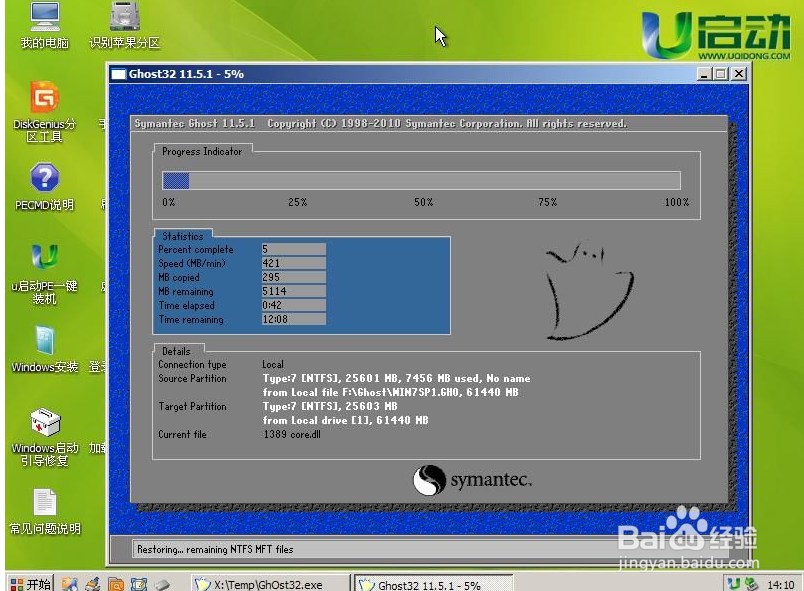Maximize the Ghost32 window
Screen dimensions: 804x591
tap(721, 74)
